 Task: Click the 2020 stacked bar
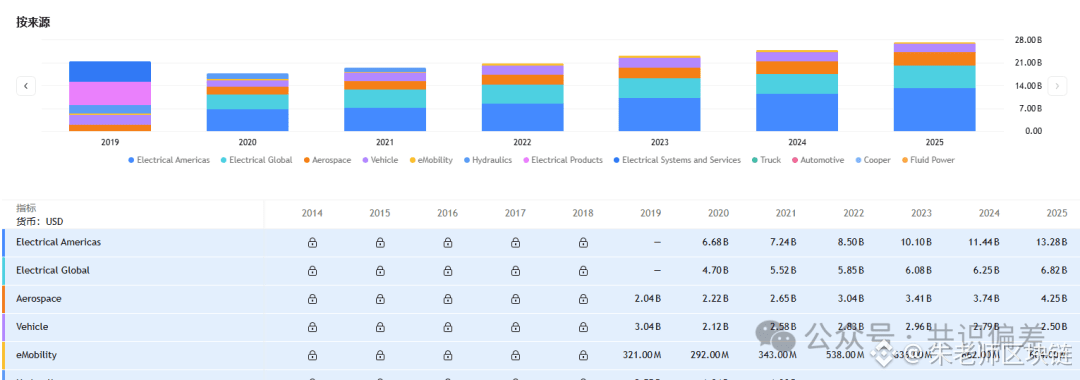point(247,103)
